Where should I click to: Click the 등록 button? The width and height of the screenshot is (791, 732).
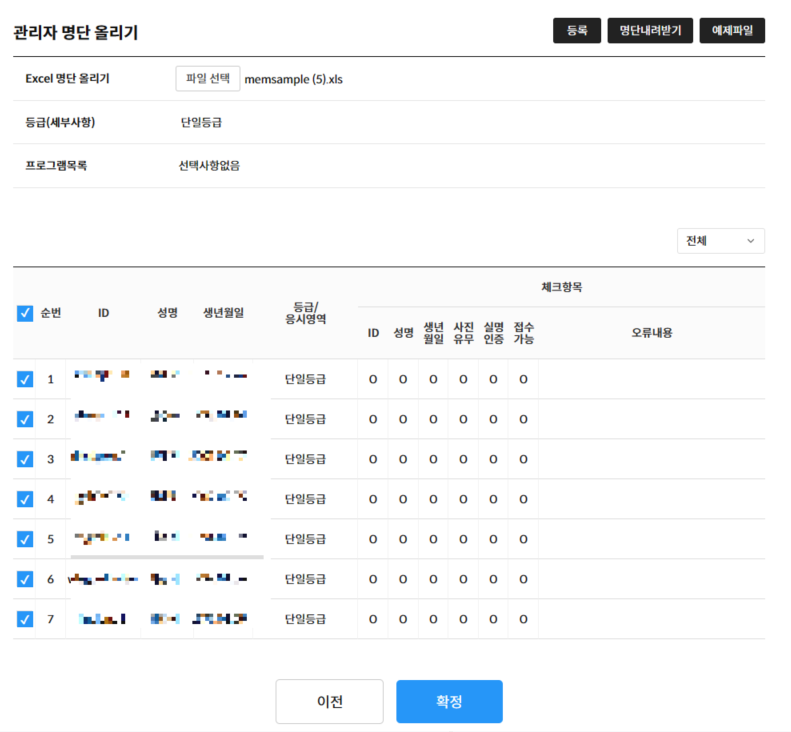(x=577, y=31)
